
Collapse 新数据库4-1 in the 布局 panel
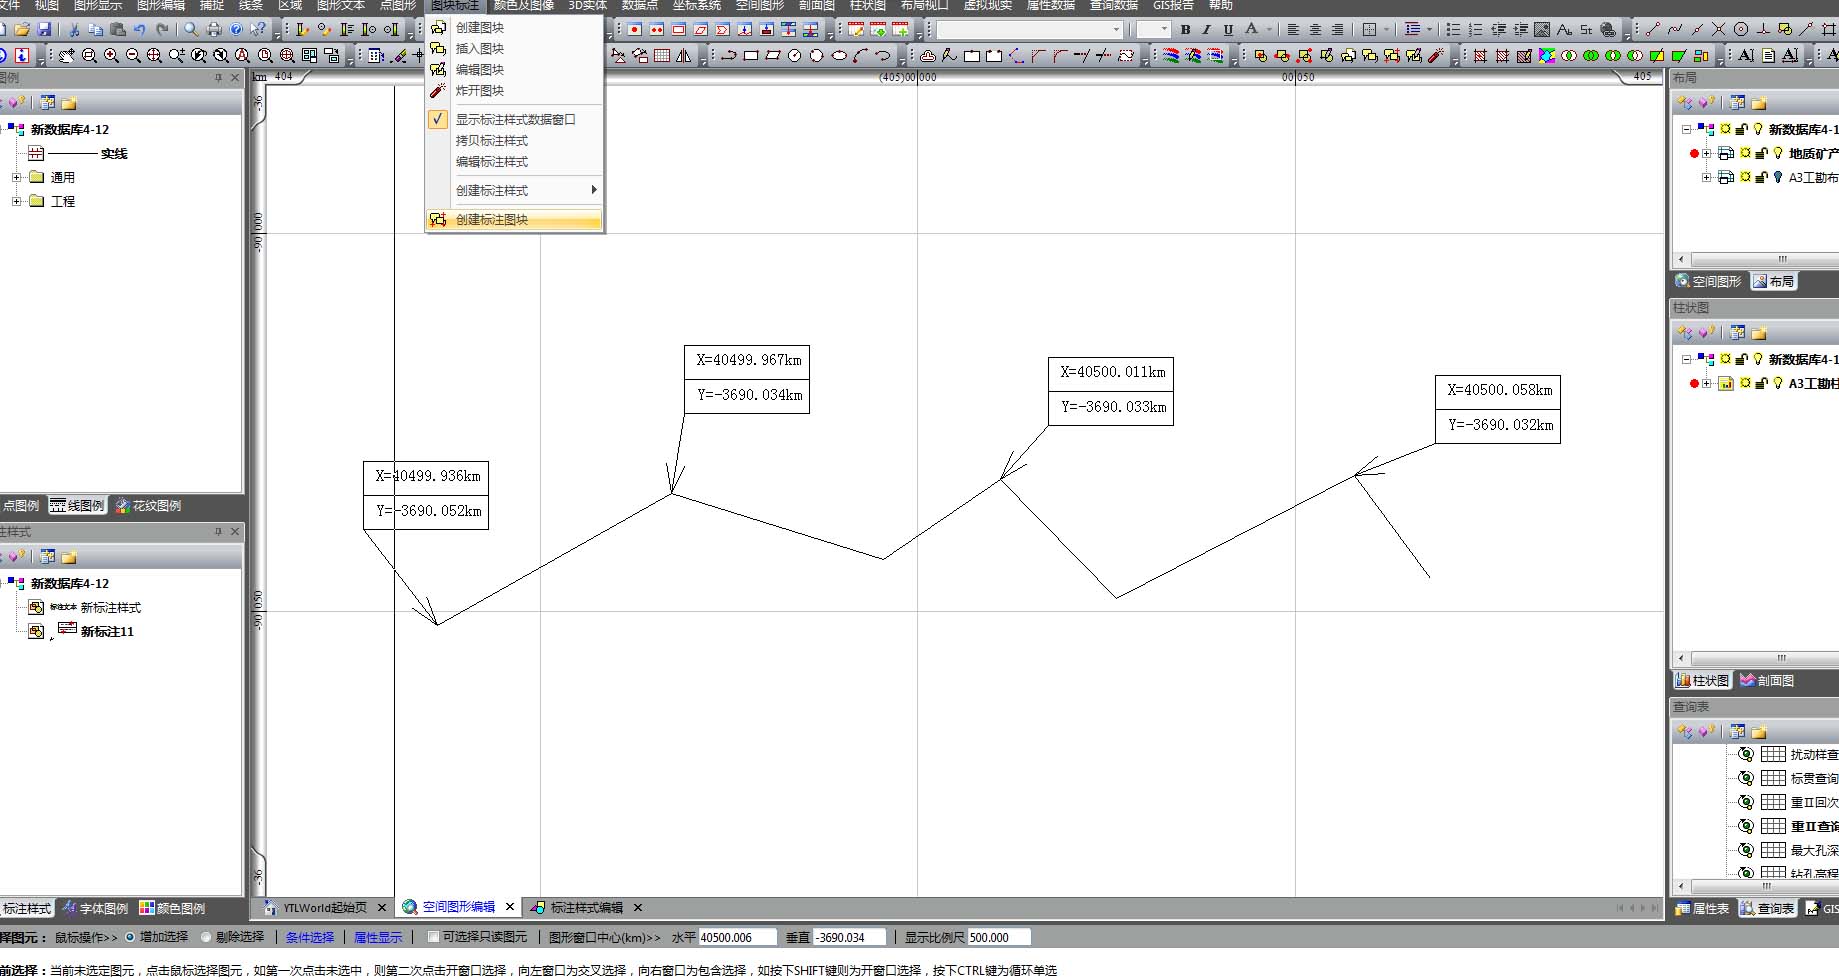pyautogui.click(x=1687, y=129)
